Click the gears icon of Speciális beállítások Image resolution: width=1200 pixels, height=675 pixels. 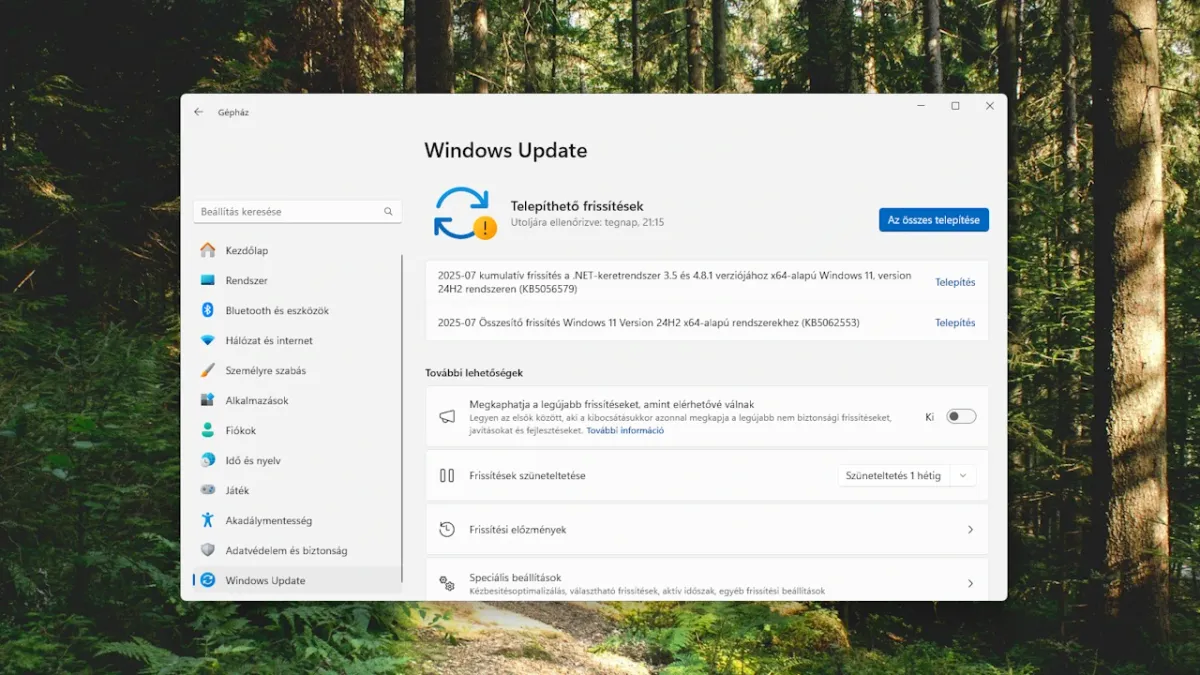(447, 583)
